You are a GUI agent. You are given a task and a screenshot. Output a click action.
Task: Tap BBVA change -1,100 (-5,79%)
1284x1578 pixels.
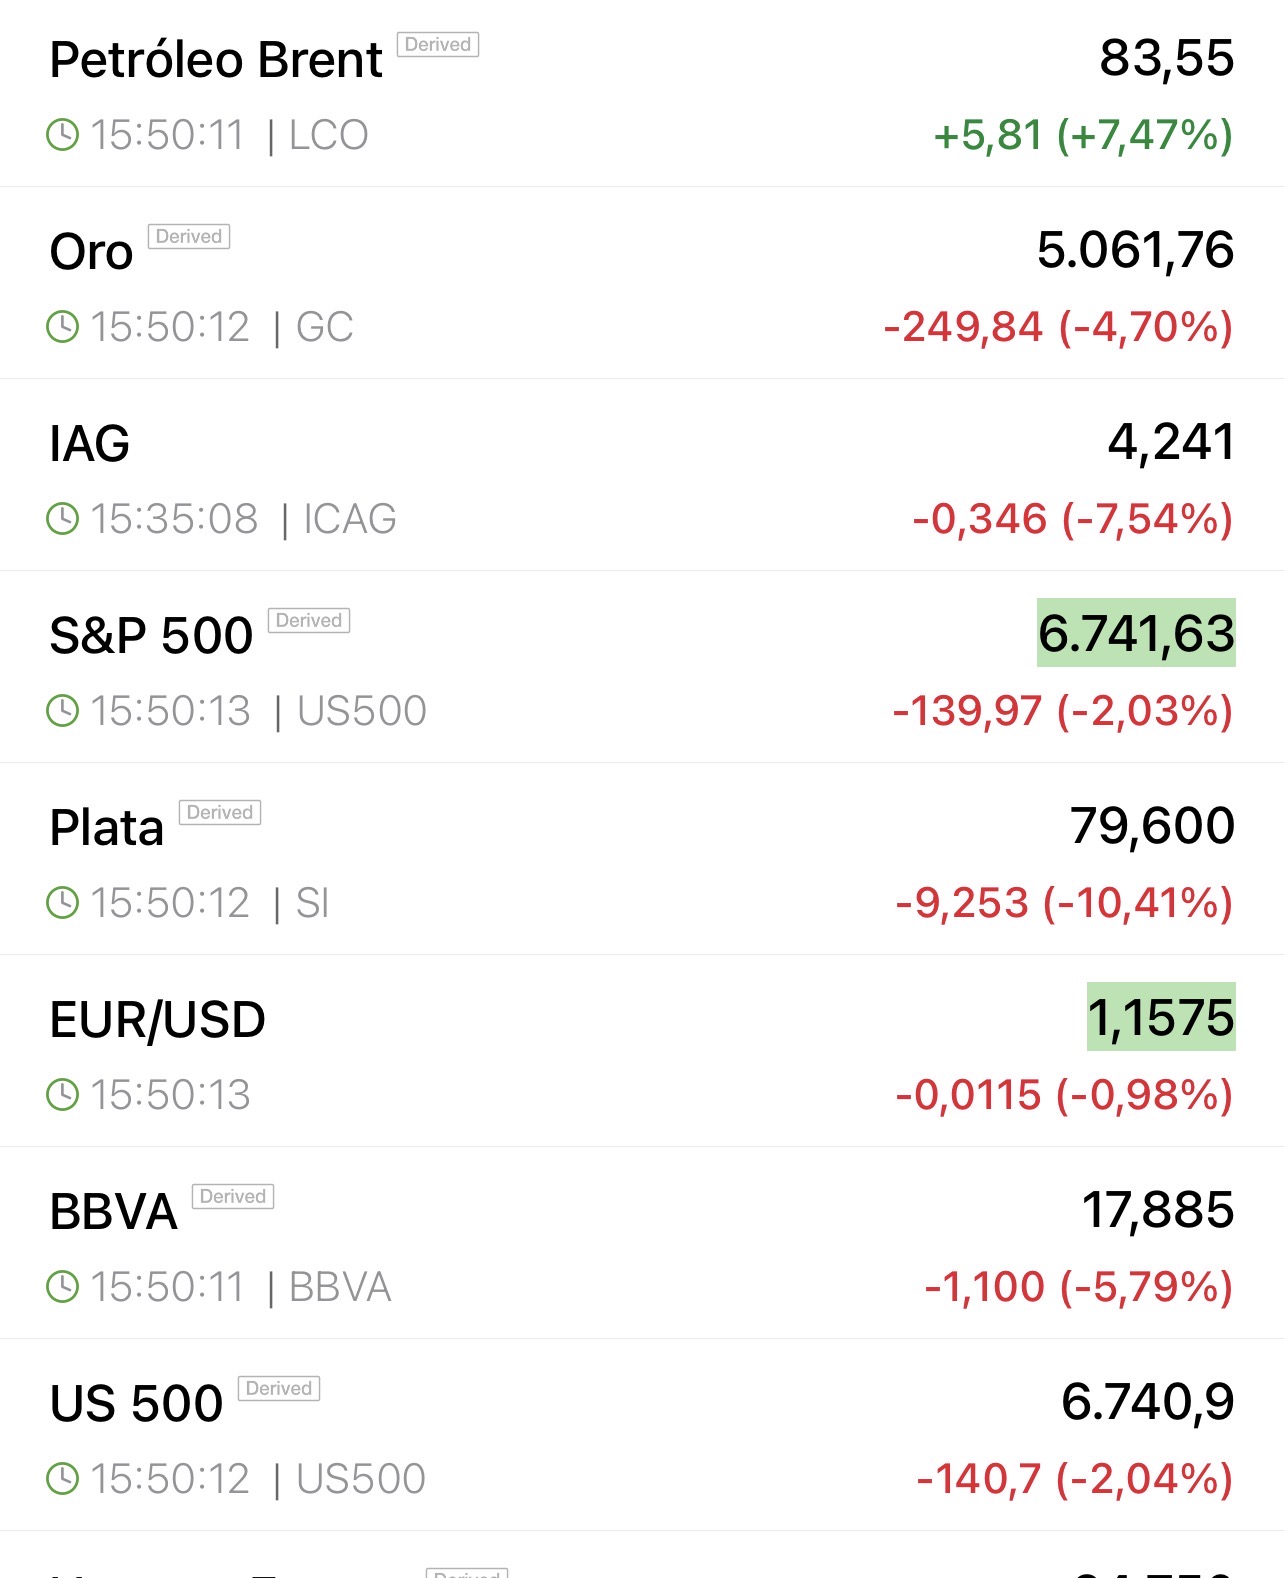coord(1078,1287)
